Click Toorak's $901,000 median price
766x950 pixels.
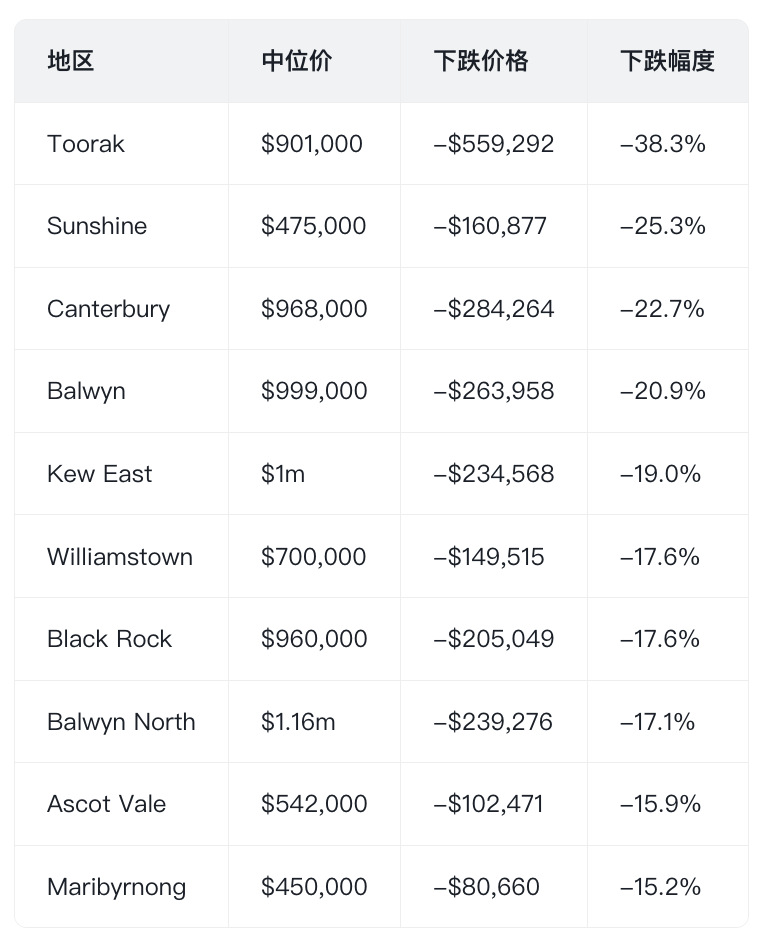[312, 144]
